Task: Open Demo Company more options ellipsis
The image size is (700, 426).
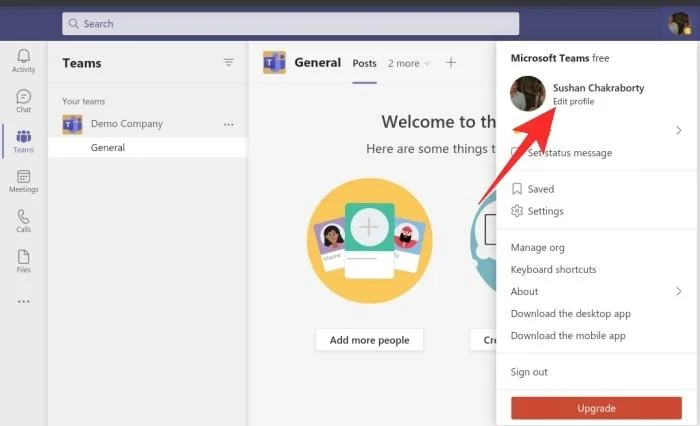Action: pyautogui.click(x=229, y=125)
